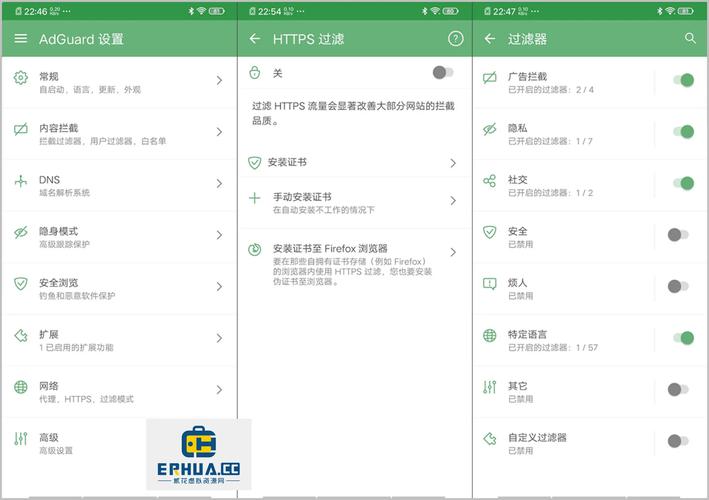This screenshot has width=709, height=500.
Task: Expand the 扩展 row chevron
Action: click(219, 338)
